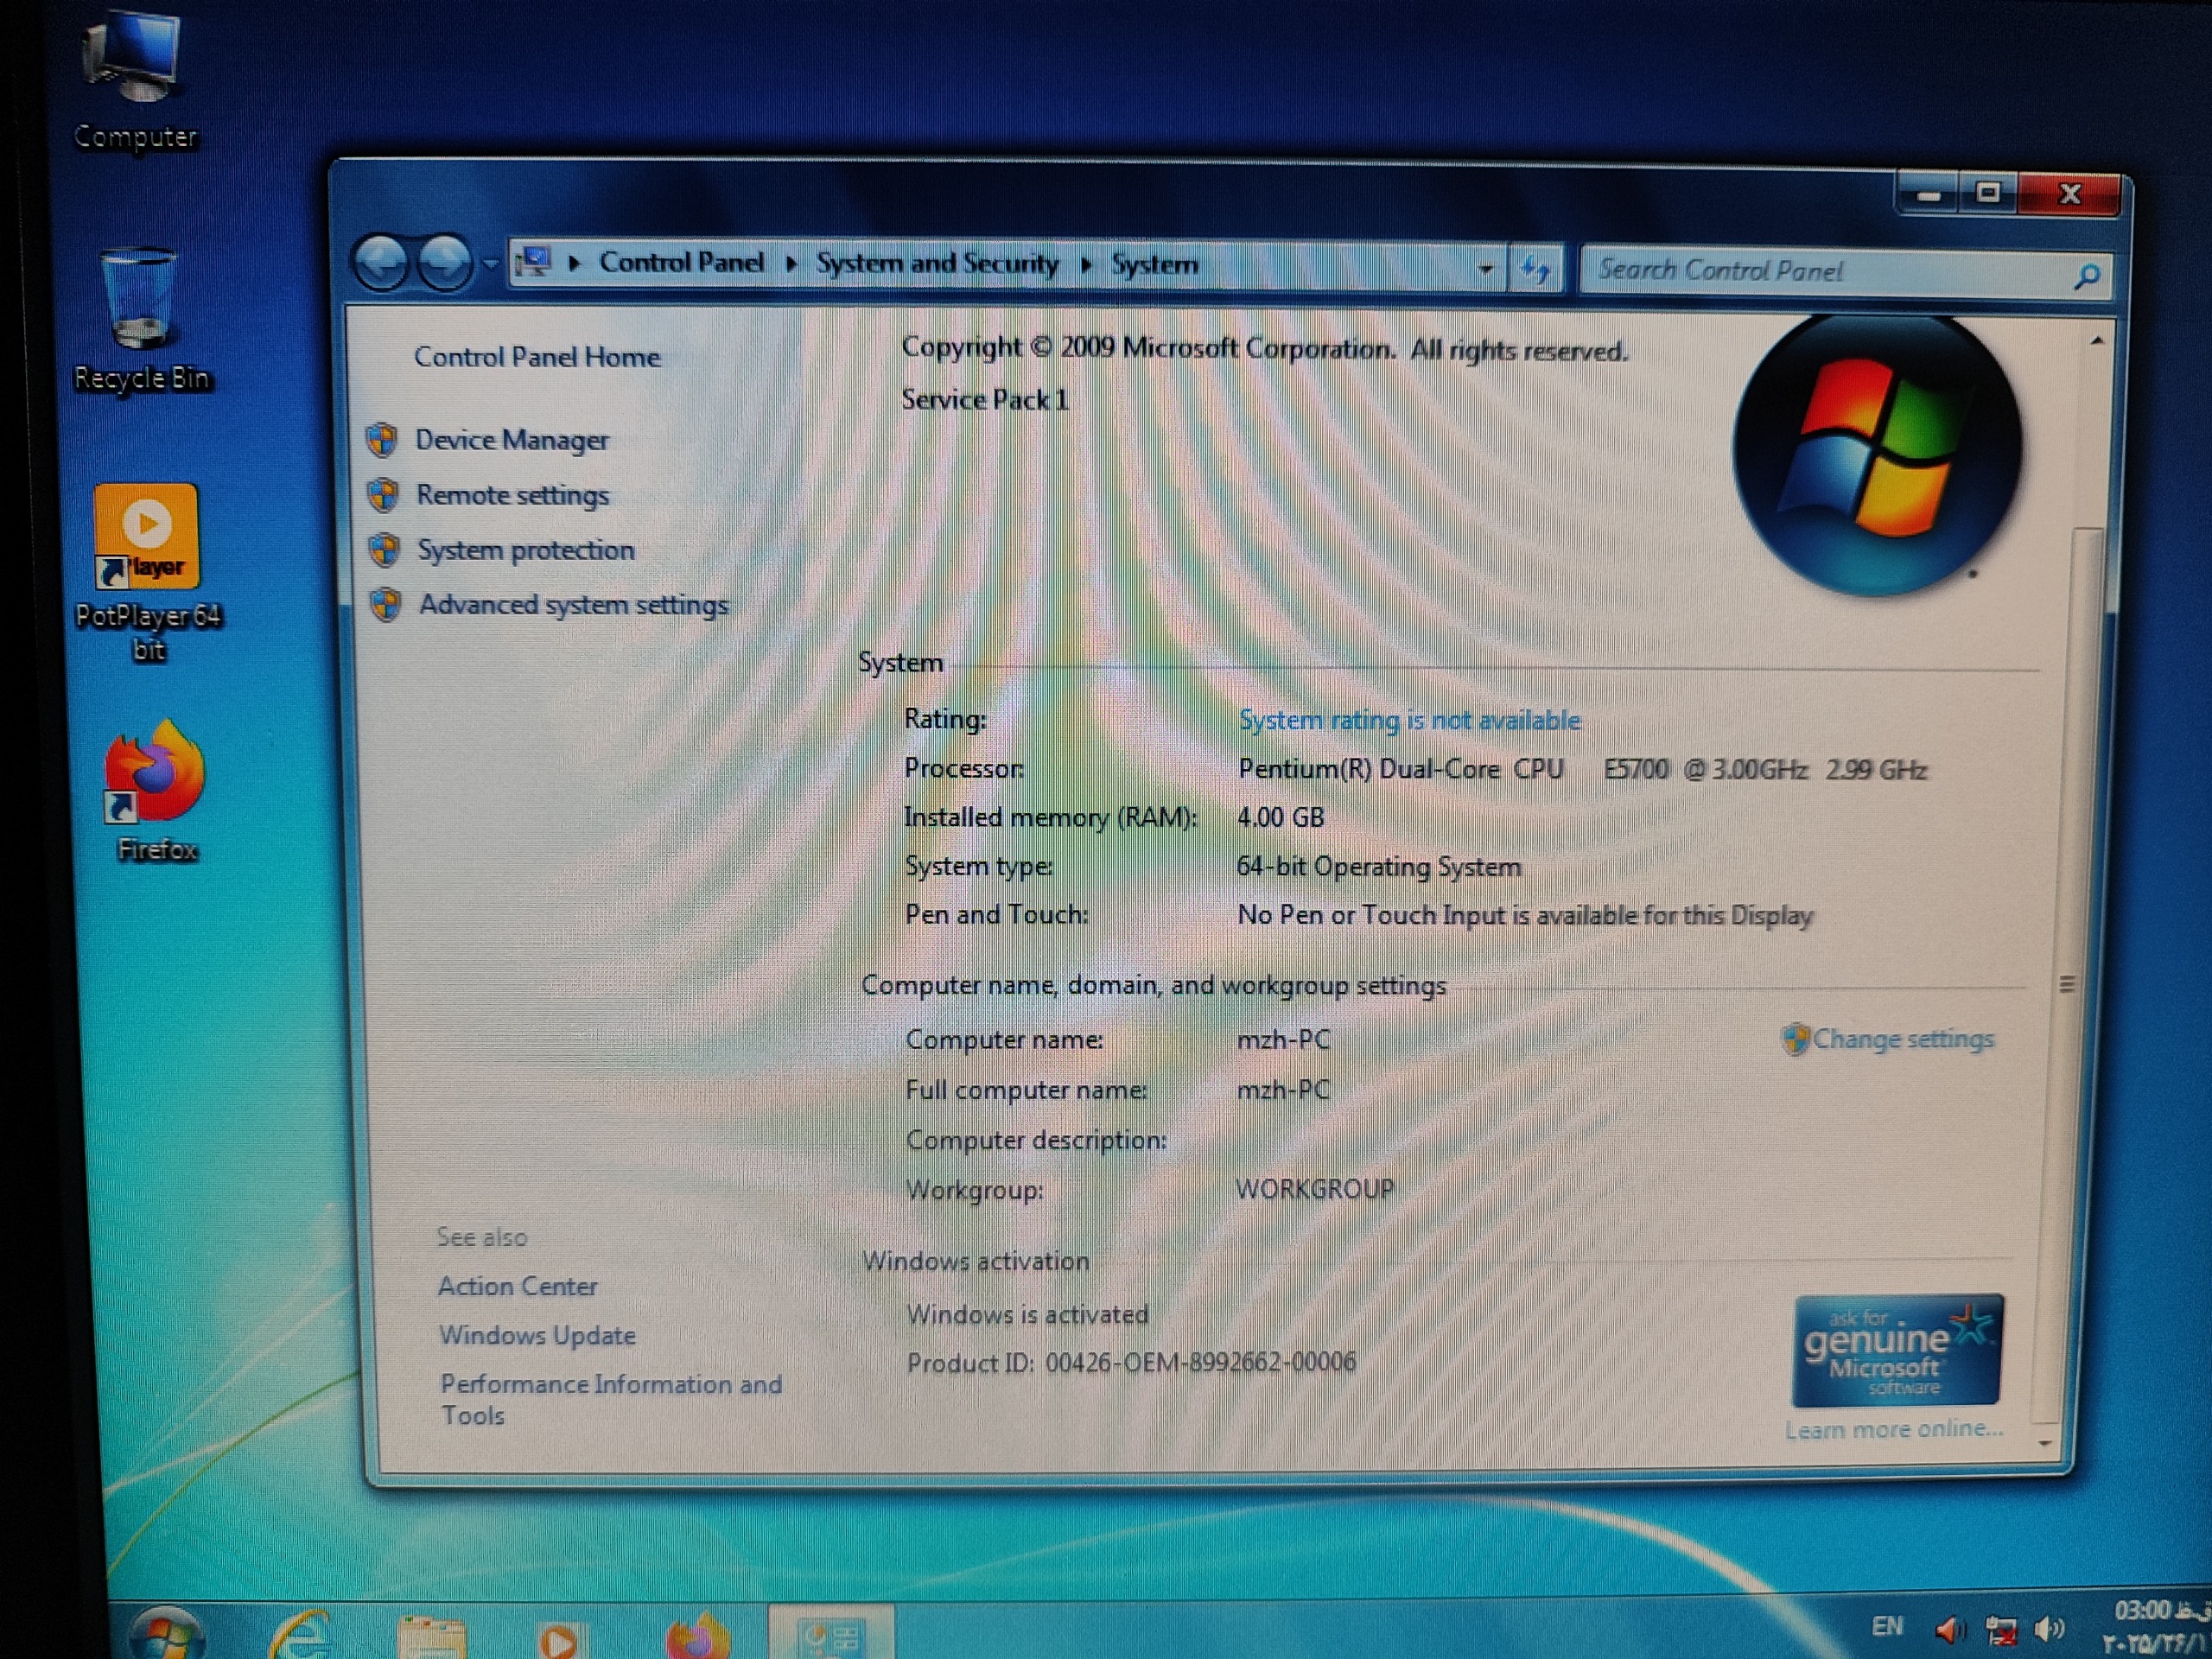The height and width of the screenshot is (1659, 2212).
Task: Select System and Security breadcrumb
Action: 937,264
